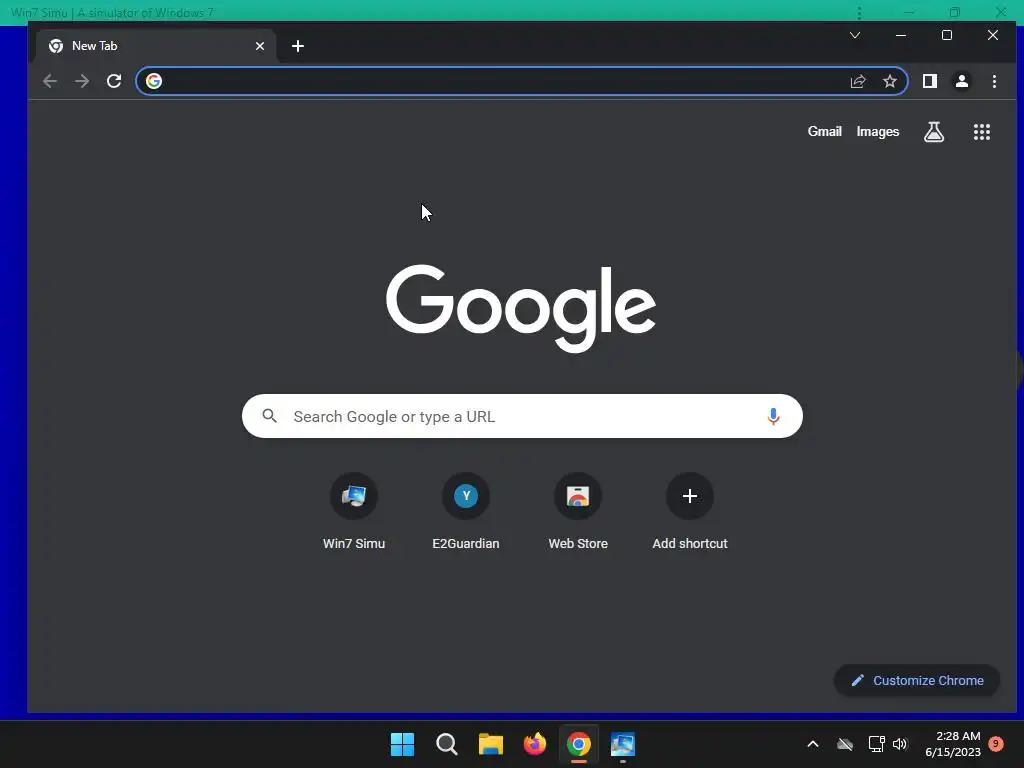The width and height of the screenshot is (1024, 768).
Task: Open the Google apps grid
Action: [982, 132]
